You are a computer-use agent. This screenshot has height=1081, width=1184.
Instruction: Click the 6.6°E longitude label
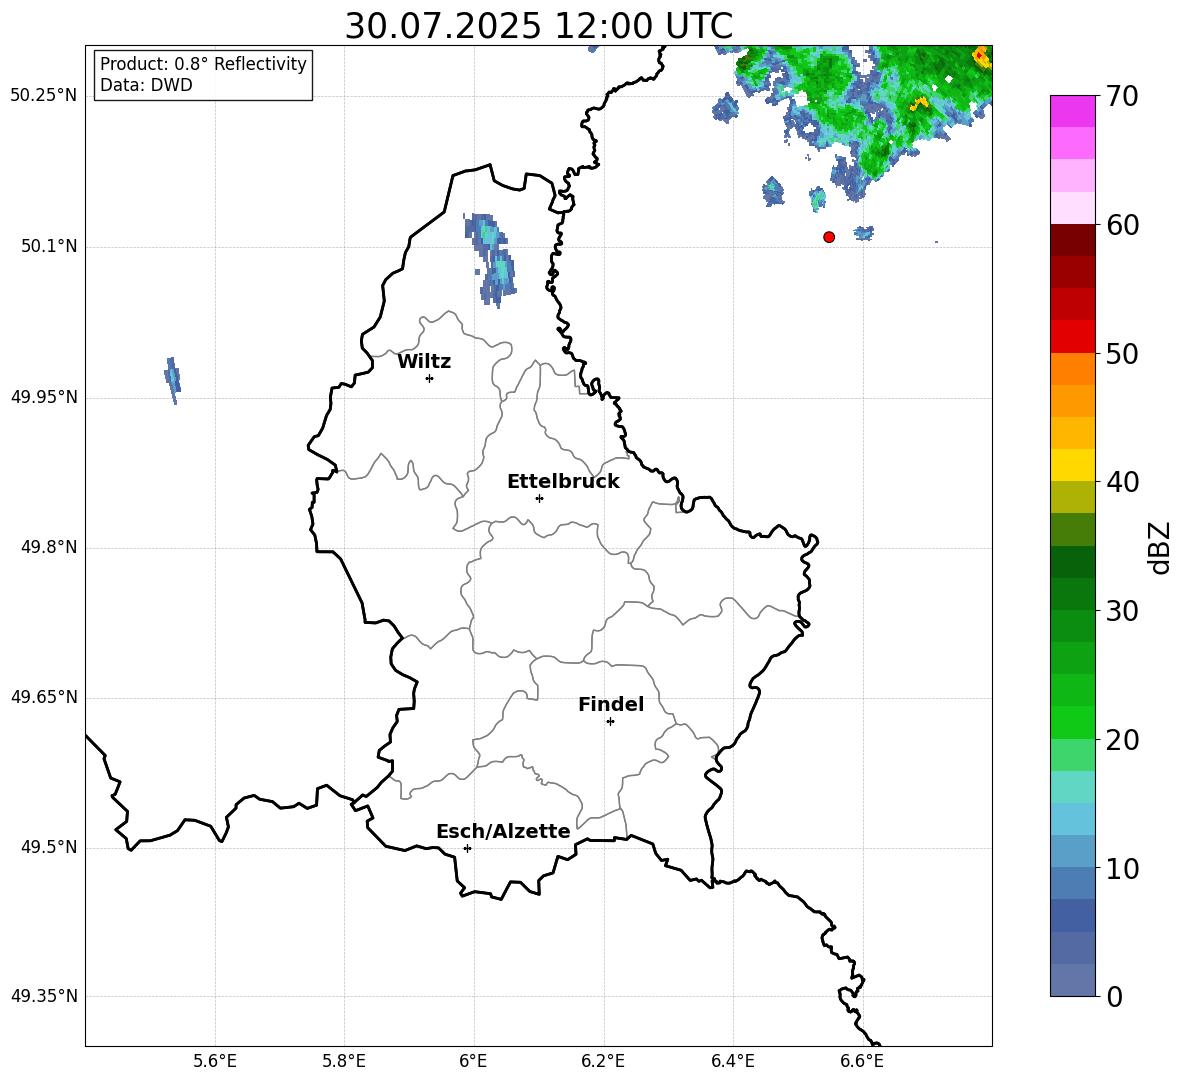tap(862, 1061)
